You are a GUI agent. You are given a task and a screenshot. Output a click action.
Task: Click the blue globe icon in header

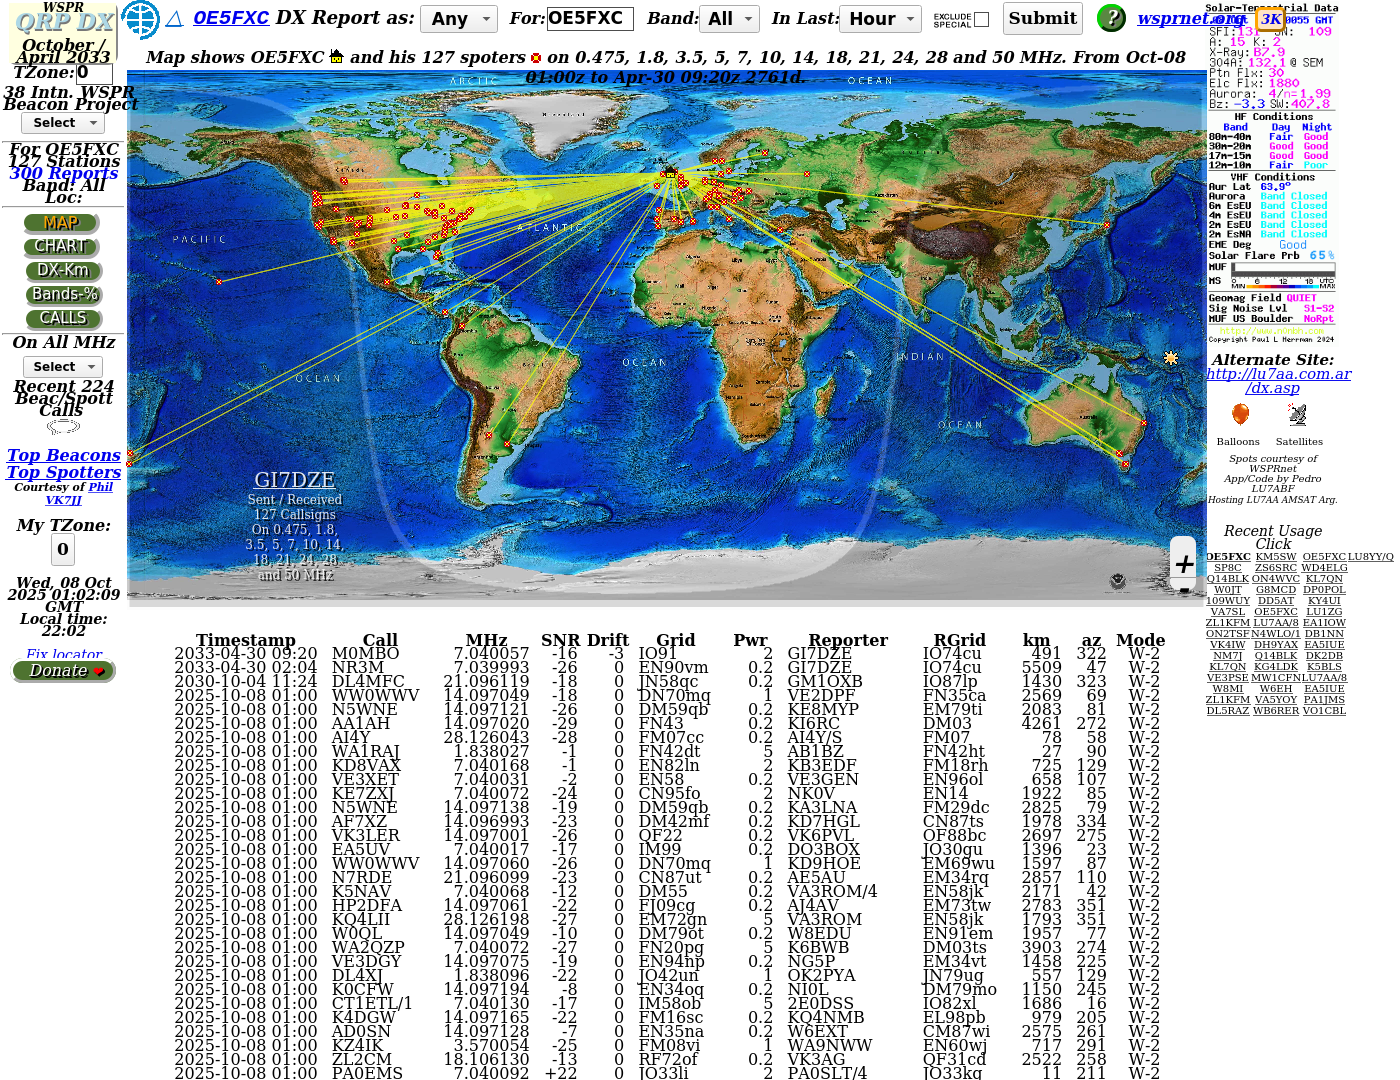point(140,19)
